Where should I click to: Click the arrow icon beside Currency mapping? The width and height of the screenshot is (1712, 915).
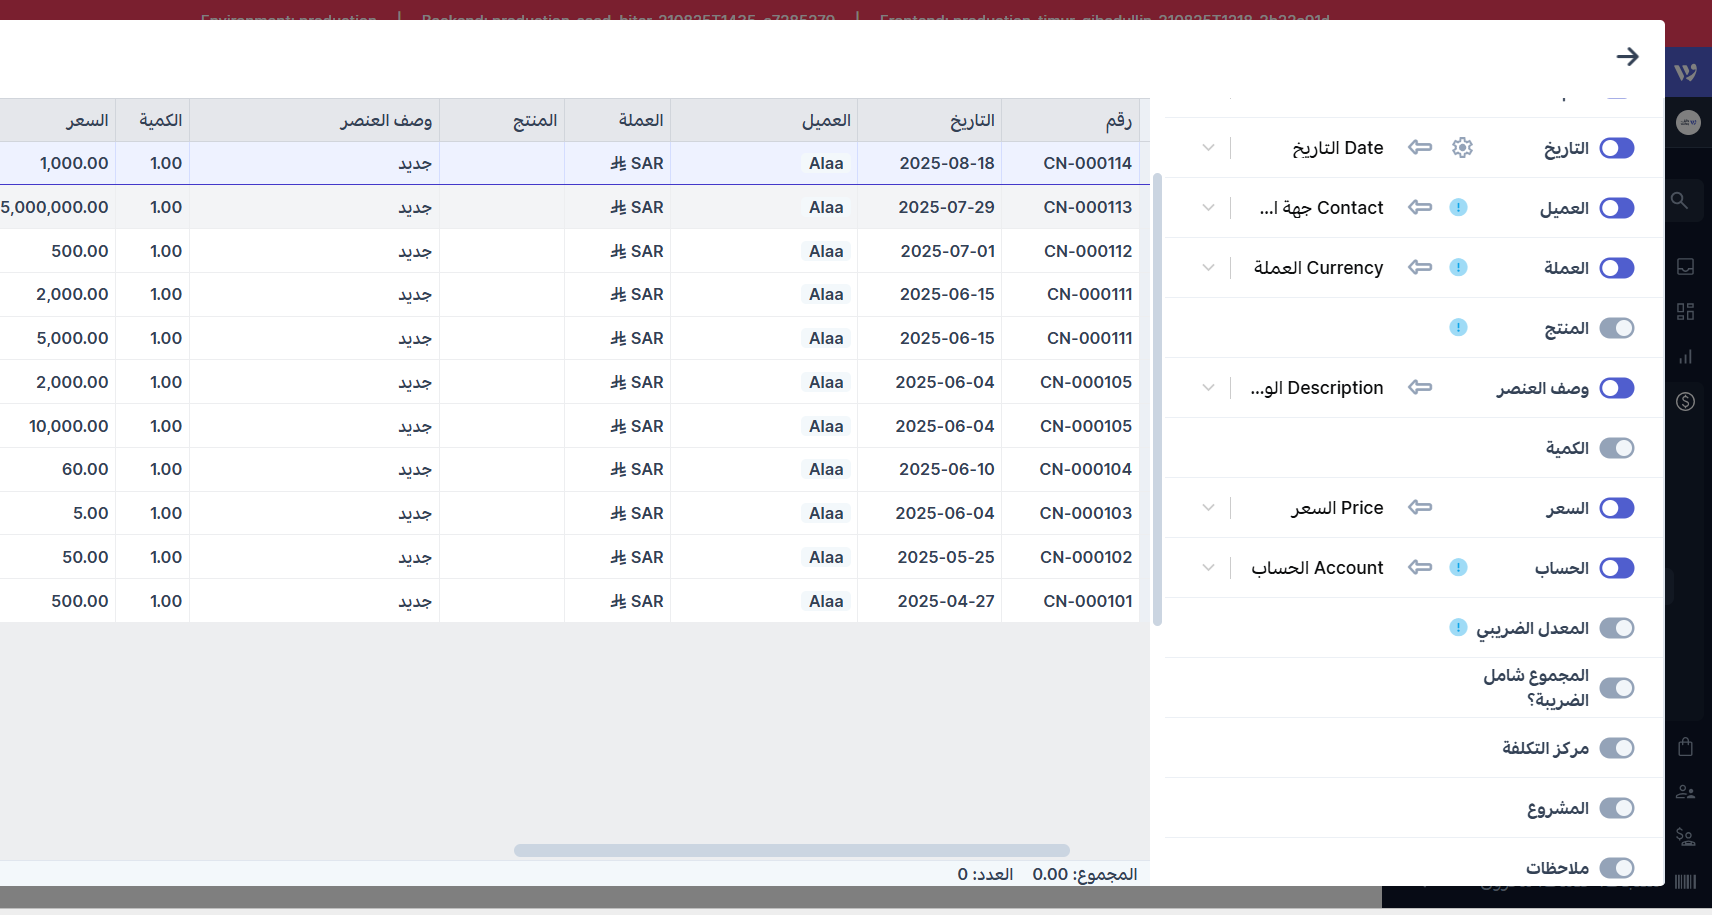tap(1420, 268)
